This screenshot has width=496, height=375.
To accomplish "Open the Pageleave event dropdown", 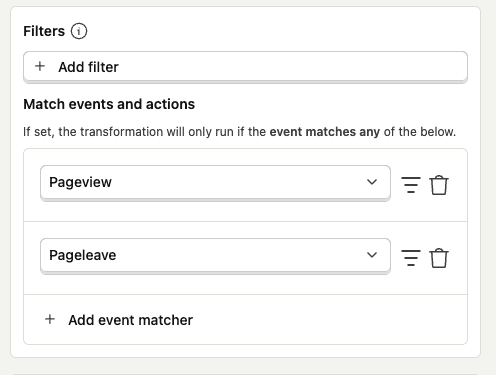I will (215, 255).
